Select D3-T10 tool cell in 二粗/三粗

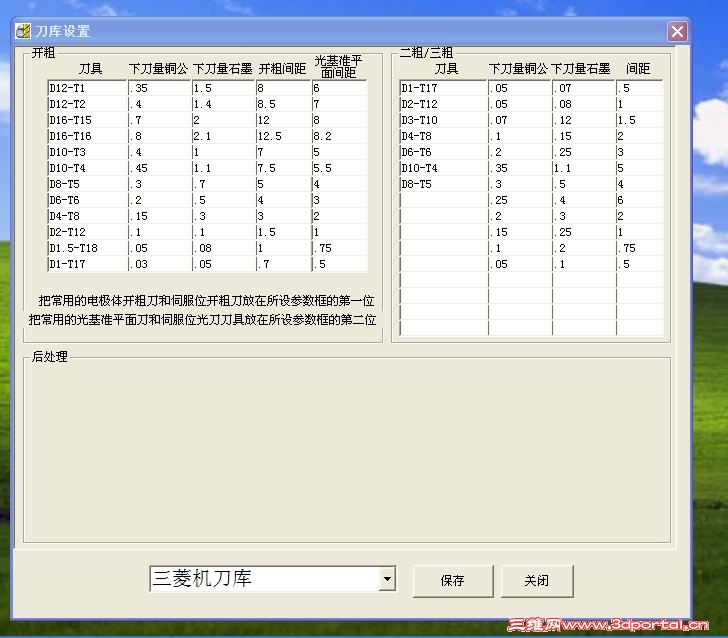443,120
